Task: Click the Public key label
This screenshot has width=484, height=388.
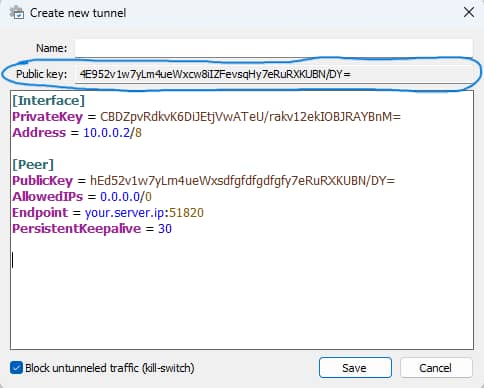Action: [41, 74]
